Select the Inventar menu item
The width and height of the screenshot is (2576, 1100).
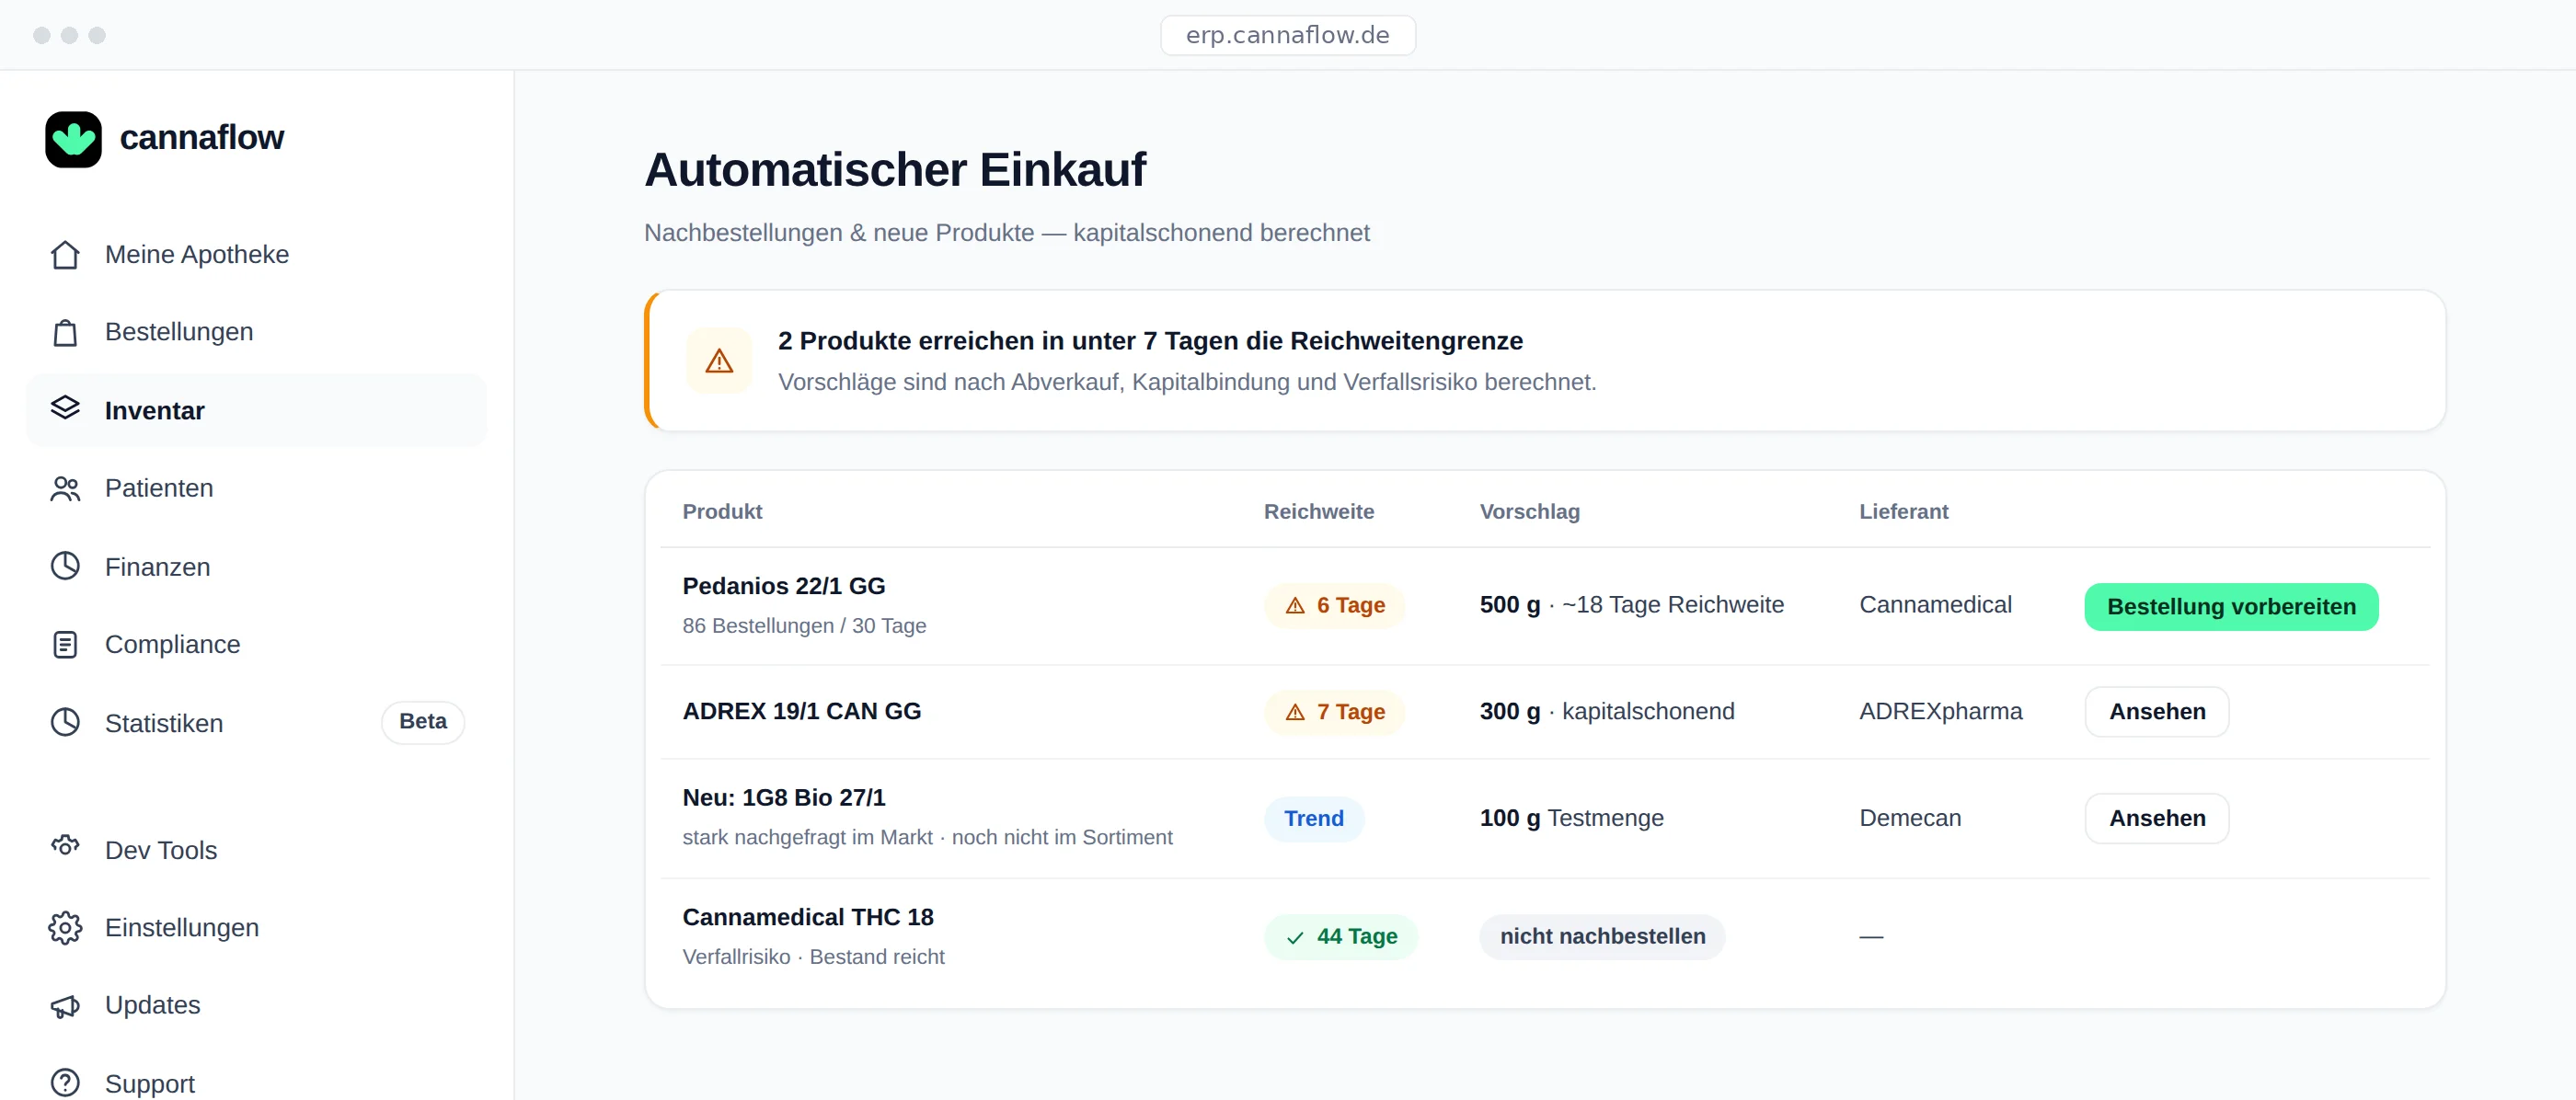click(x=256, y=410)
